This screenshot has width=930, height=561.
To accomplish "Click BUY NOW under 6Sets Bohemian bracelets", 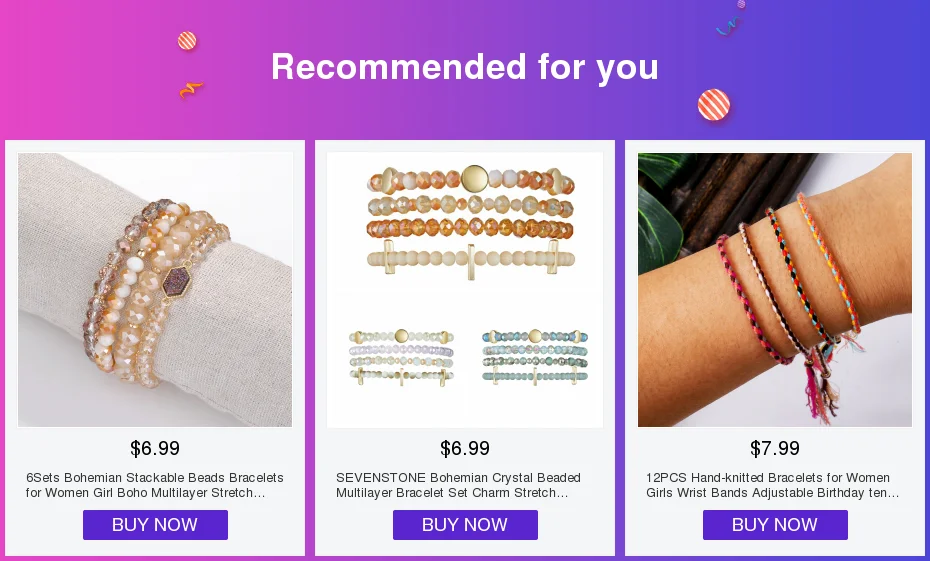I will (155, 525).
